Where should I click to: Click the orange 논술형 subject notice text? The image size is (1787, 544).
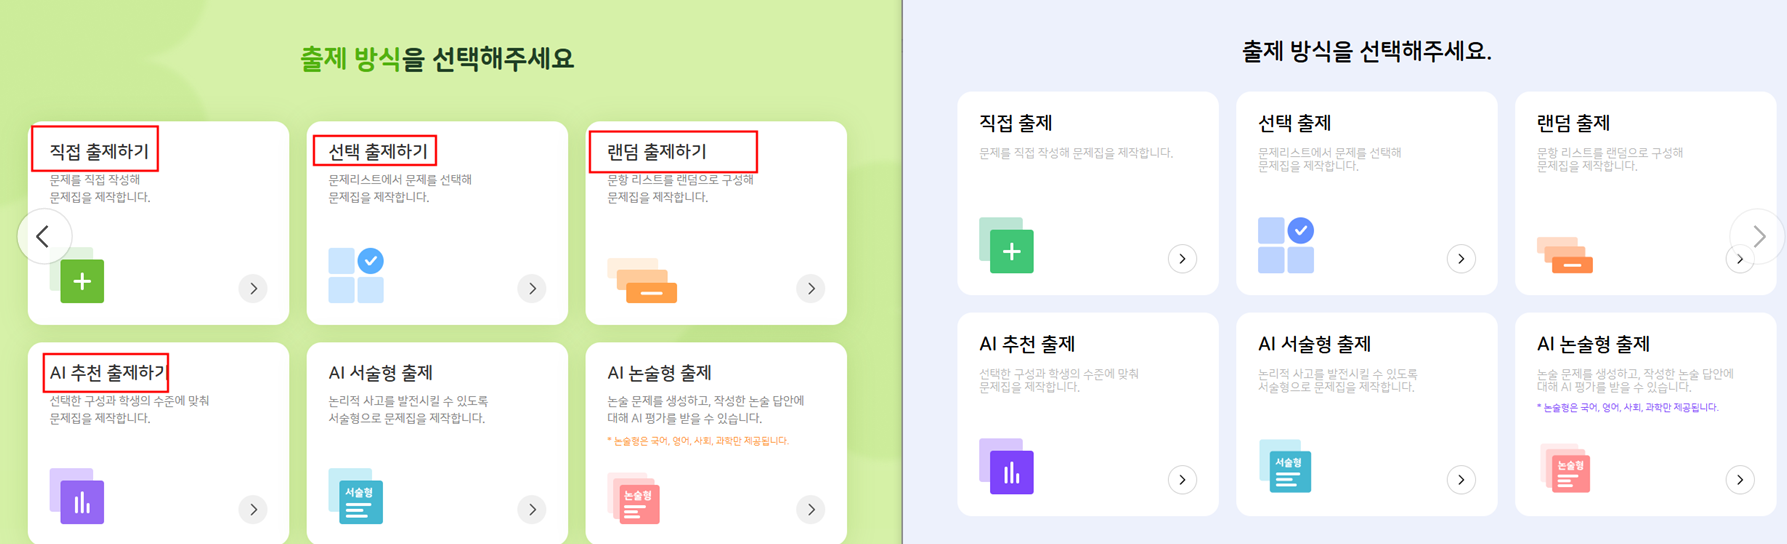[x=698, y=441]
